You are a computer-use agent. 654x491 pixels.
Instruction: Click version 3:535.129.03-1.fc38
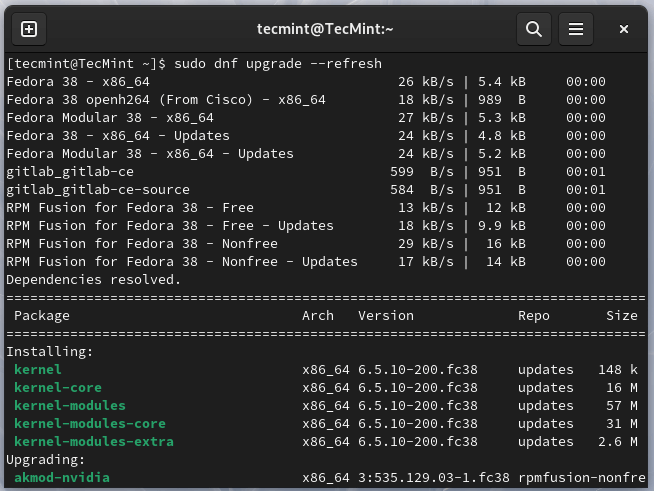point(434,478)
